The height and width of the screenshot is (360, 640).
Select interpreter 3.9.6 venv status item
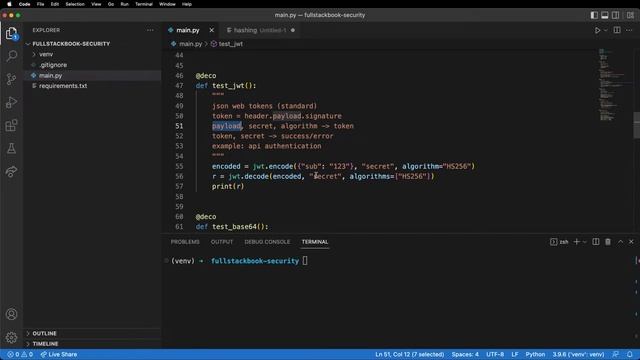point(578,354)
